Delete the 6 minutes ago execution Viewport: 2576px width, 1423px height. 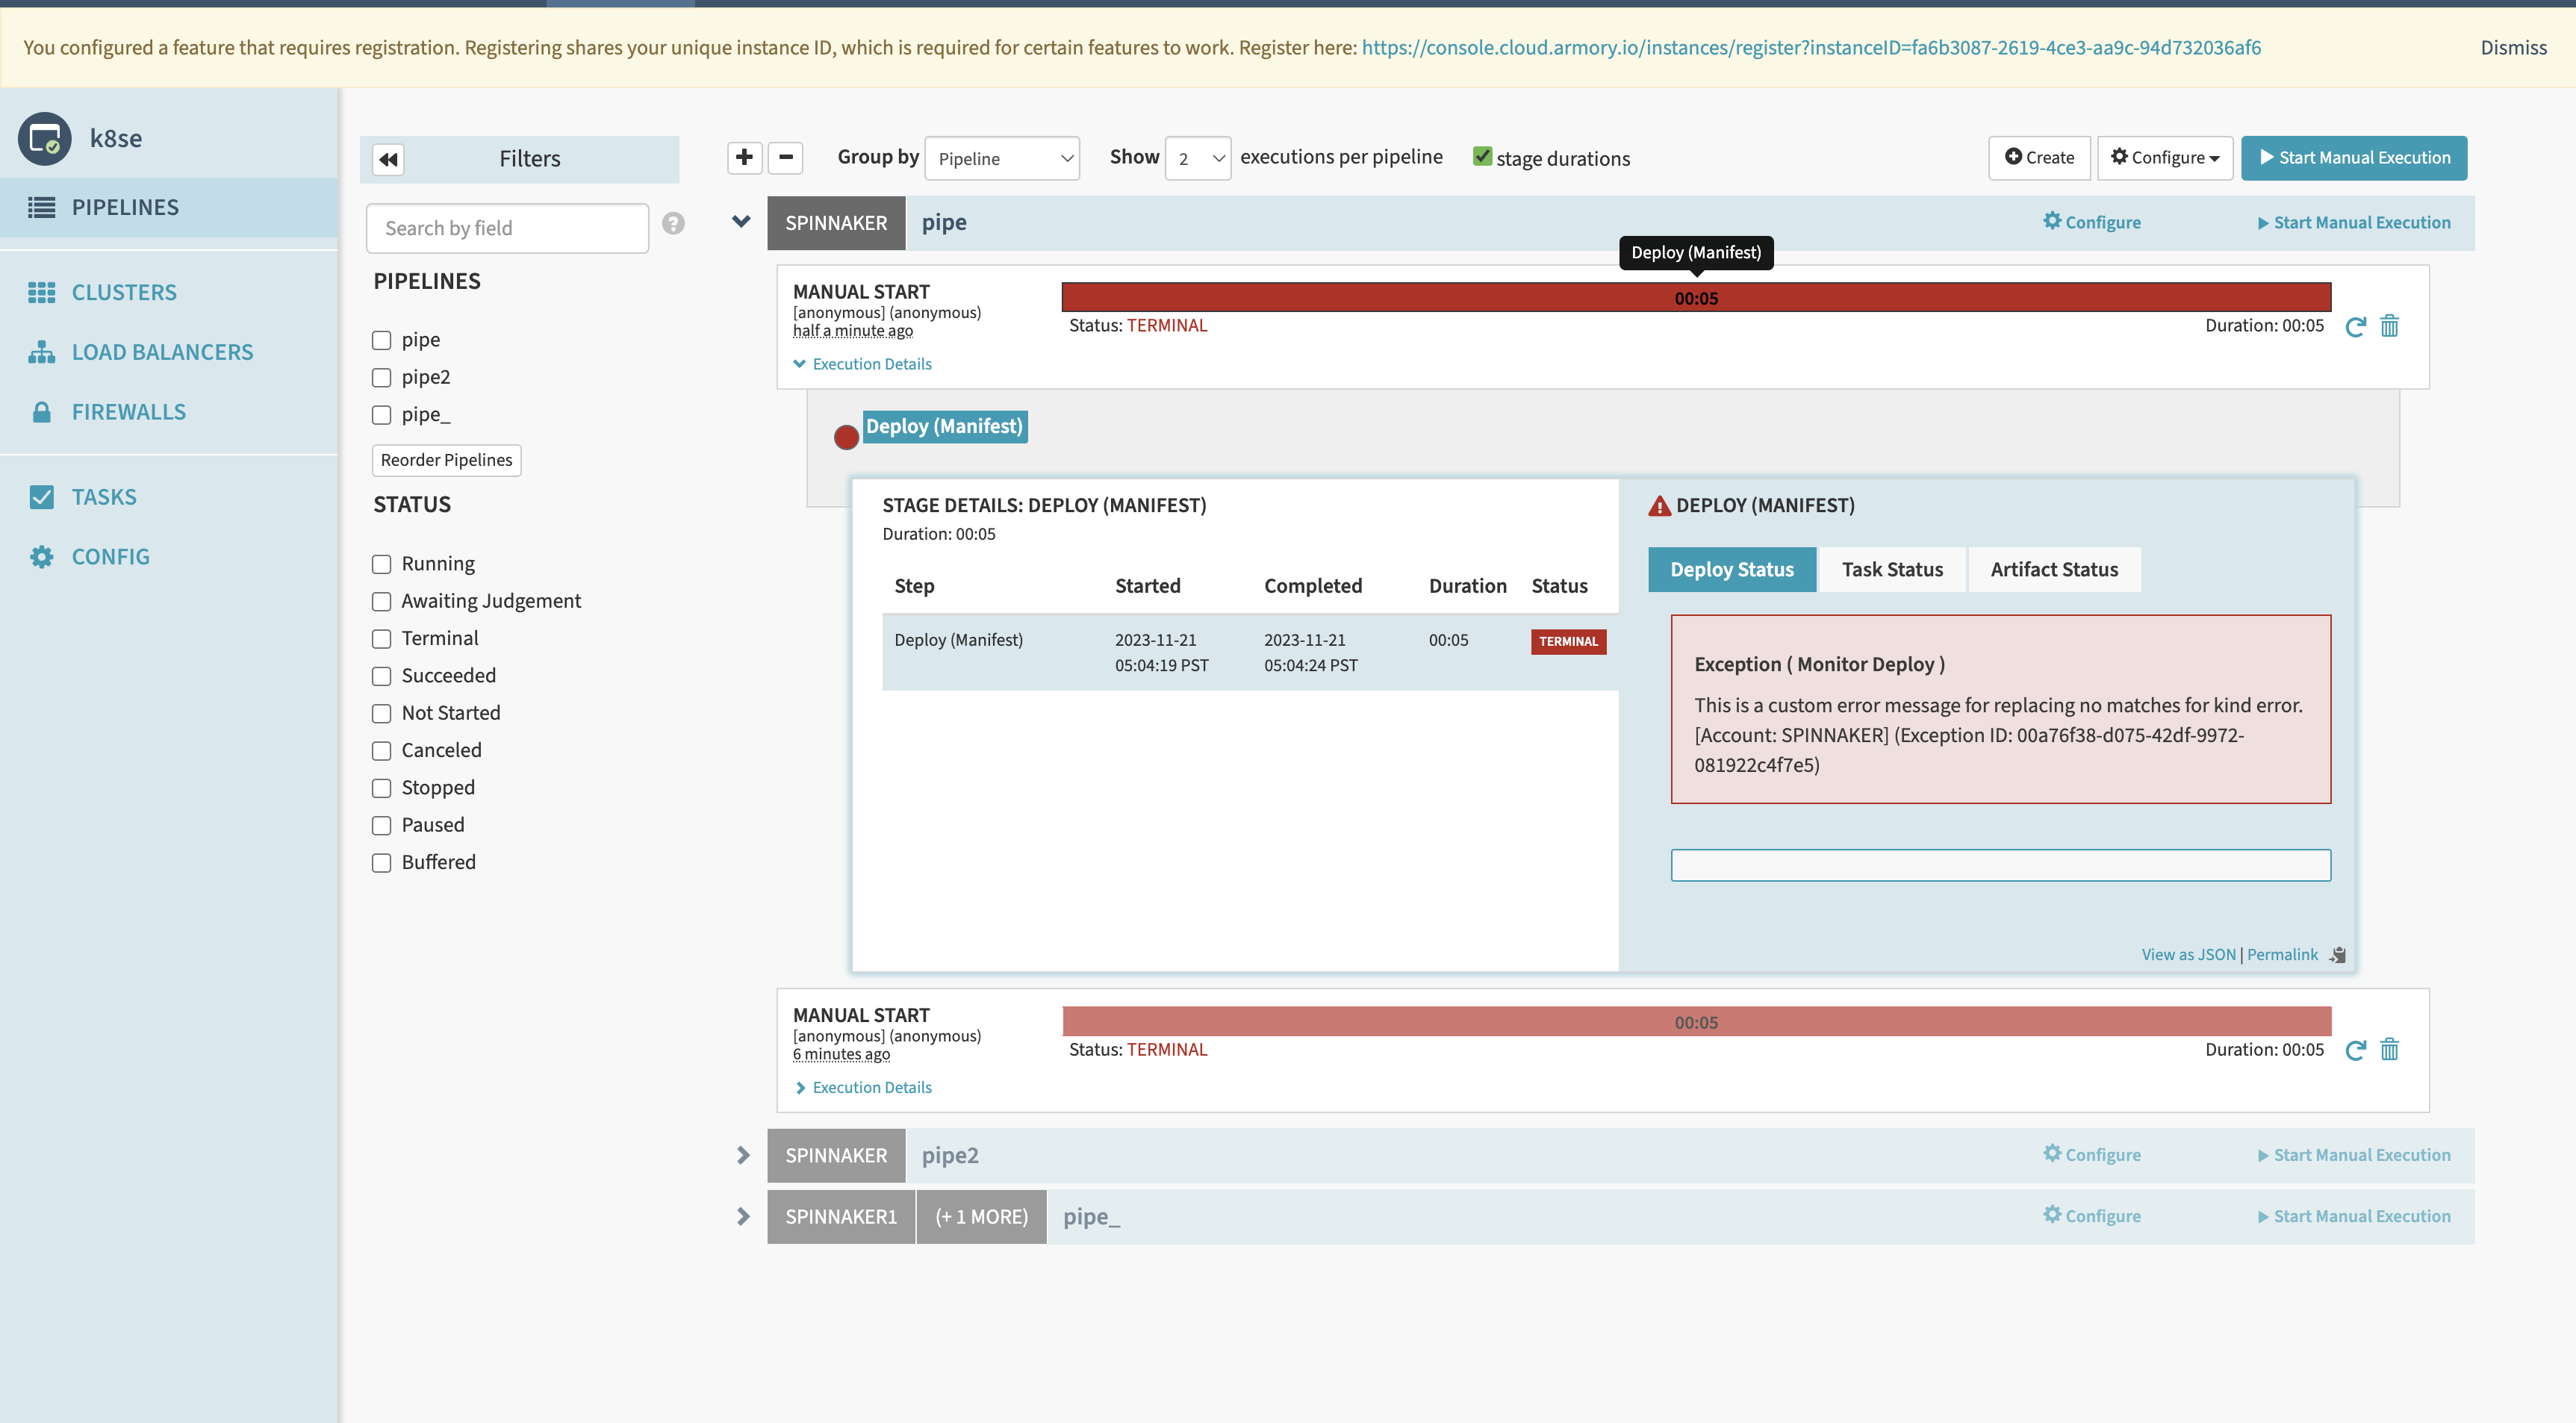tap(2389, 1049)
